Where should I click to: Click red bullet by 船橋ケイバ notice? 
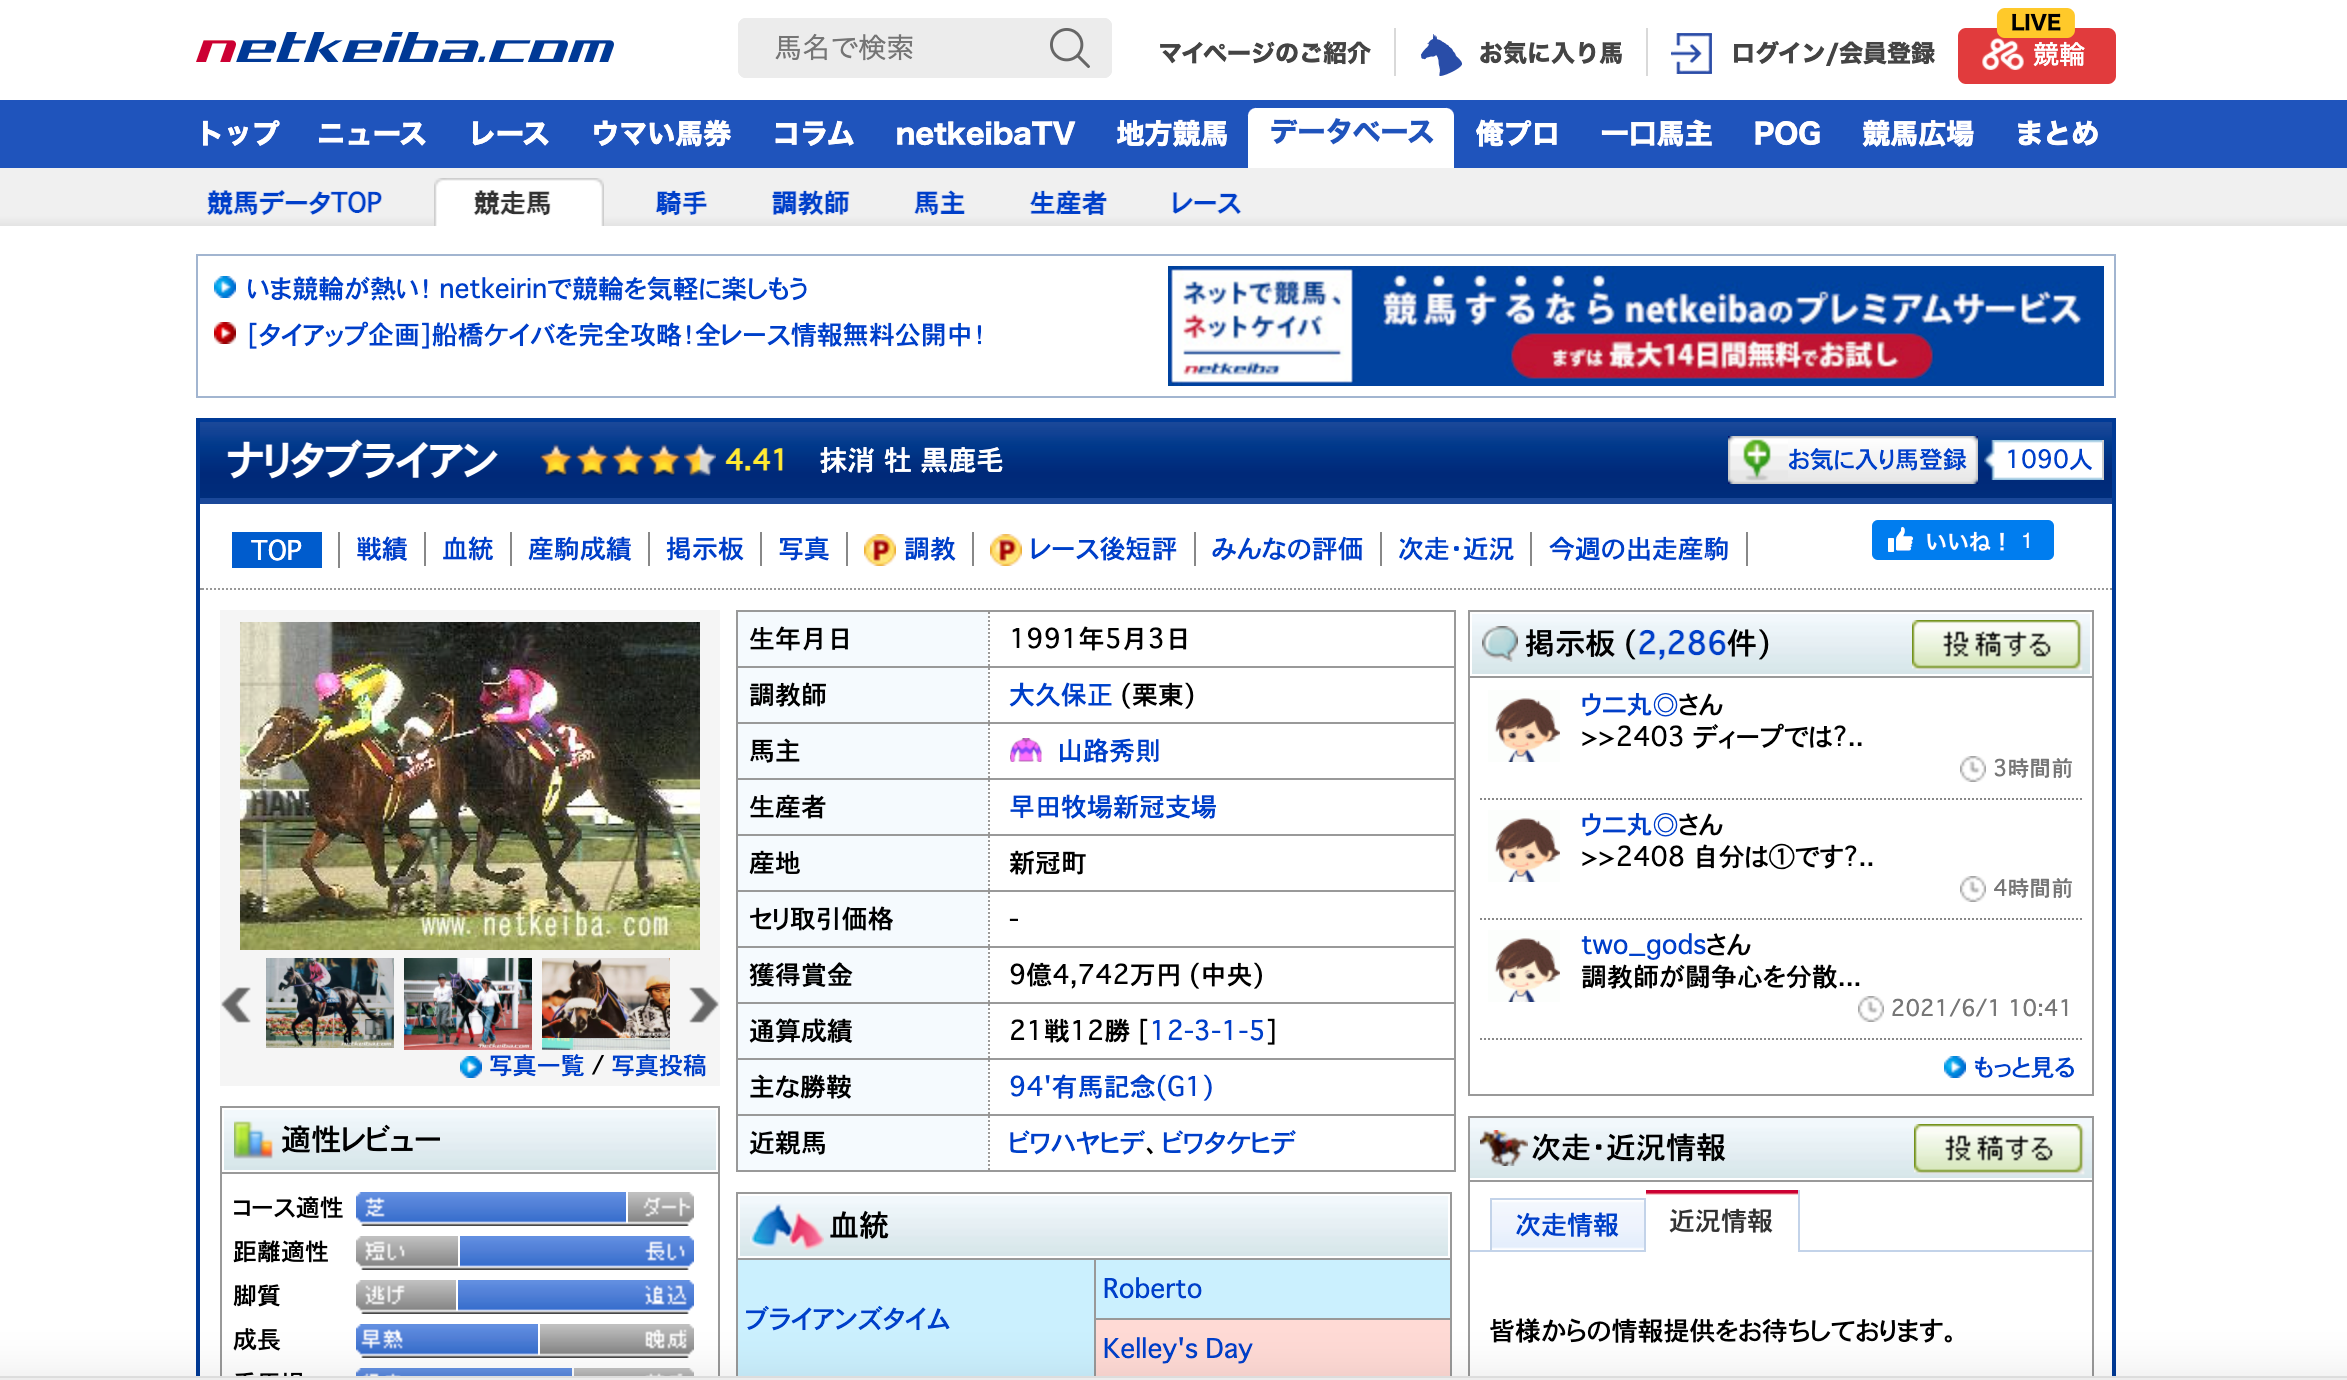pyautogui.click(x=225, y=334)
